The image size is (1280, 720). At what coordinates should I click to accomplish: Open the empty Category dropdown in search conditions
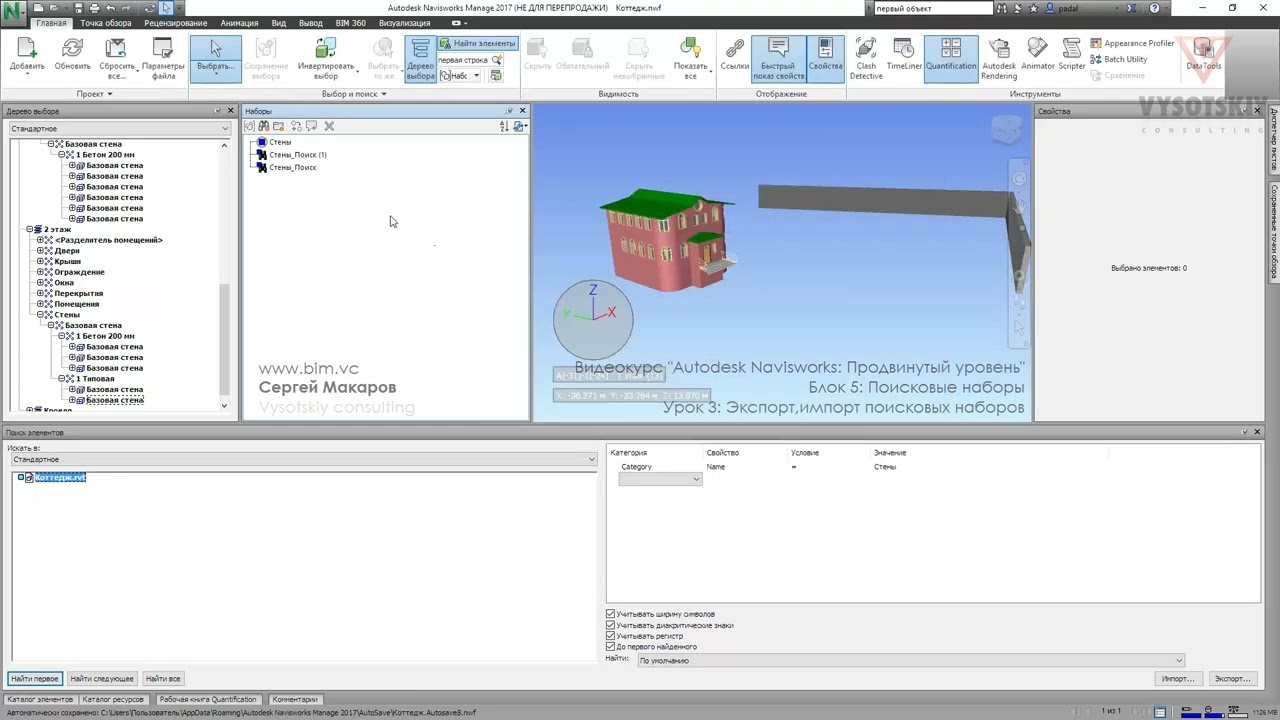(x=660, y=479)
